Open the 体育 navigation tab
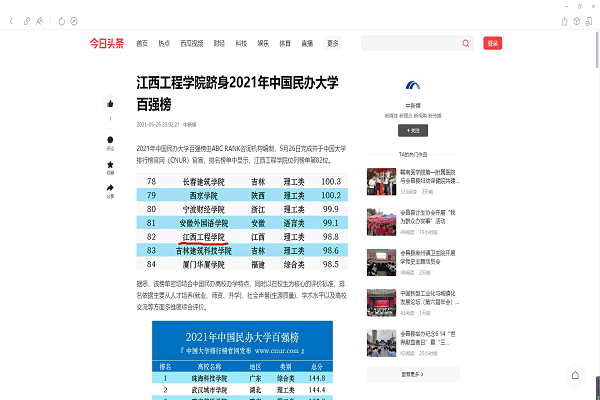This screenshot has width=600, height=400. pyautogui.click(x=285, y=43)
